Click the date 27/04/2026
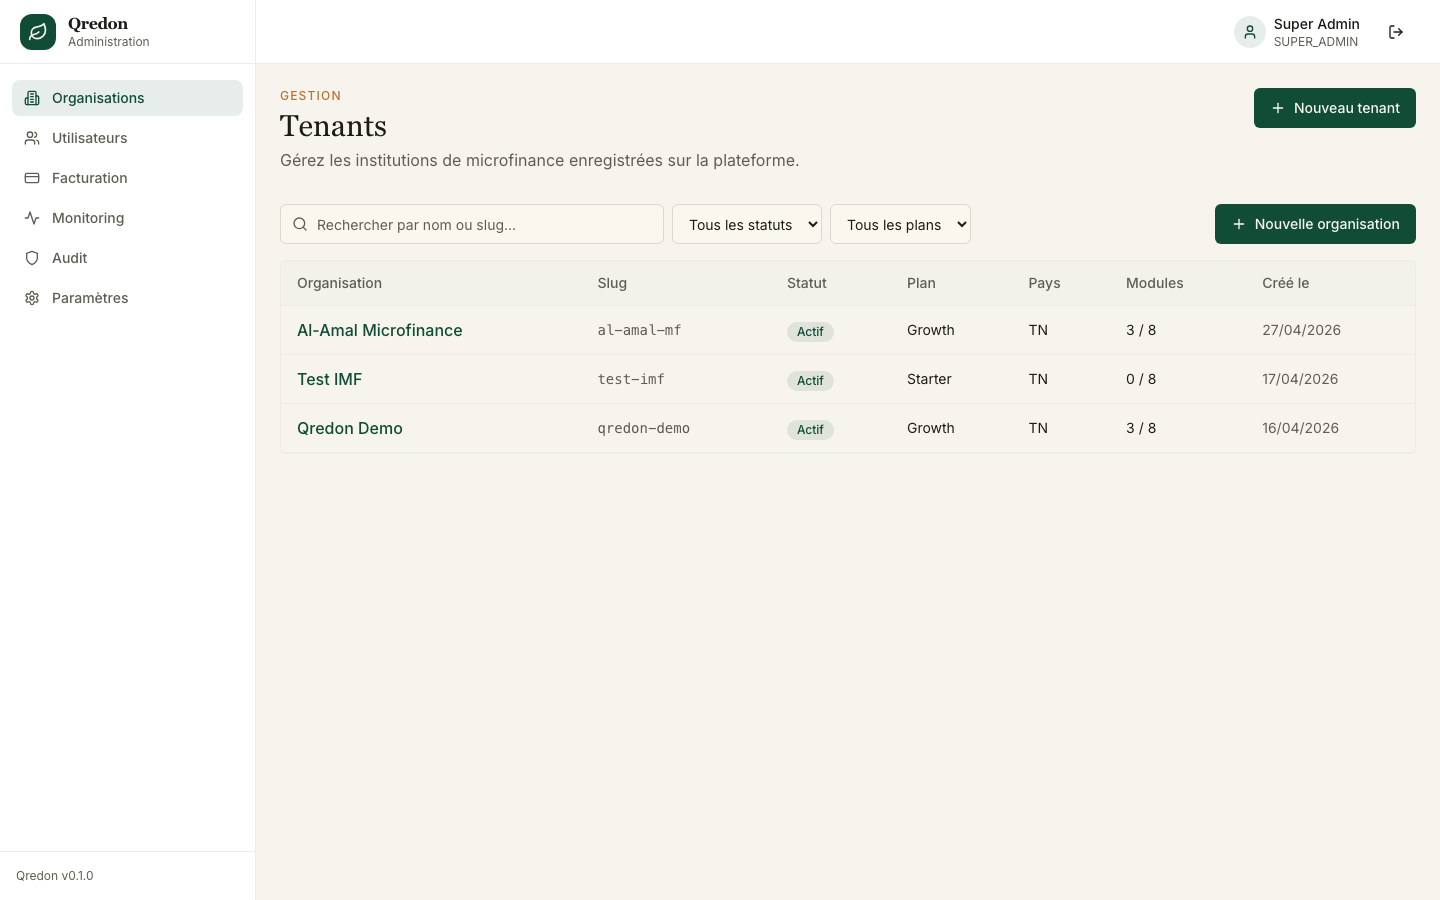Screen dimensions: 1440x900 [x=1301, y=330]
